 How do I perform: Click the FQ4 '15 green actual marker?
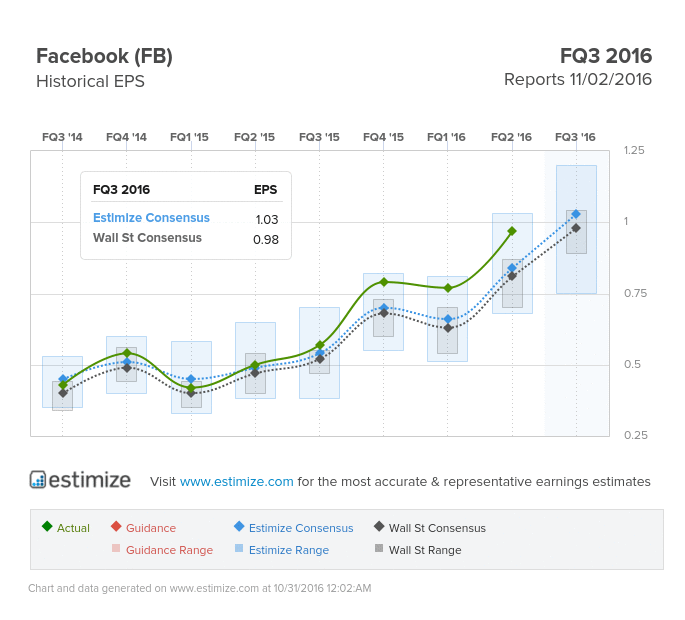tap(384, 282)
